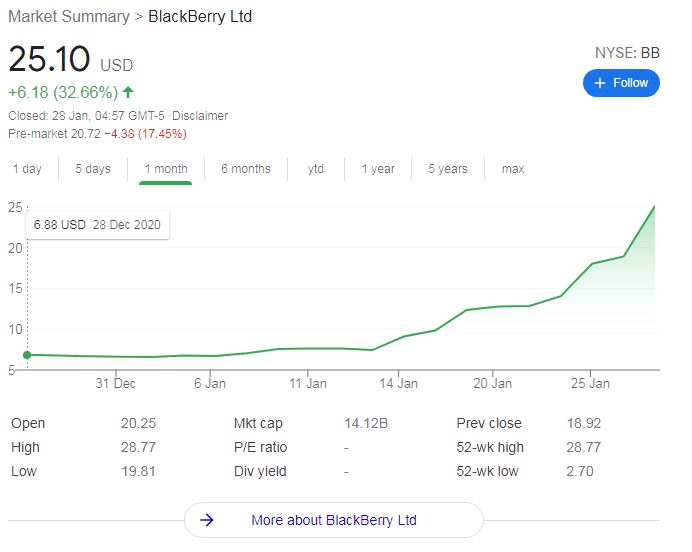Click the Open value 20.25
Image resolution: width=692 pixels, height=552 pixels.
139,423
